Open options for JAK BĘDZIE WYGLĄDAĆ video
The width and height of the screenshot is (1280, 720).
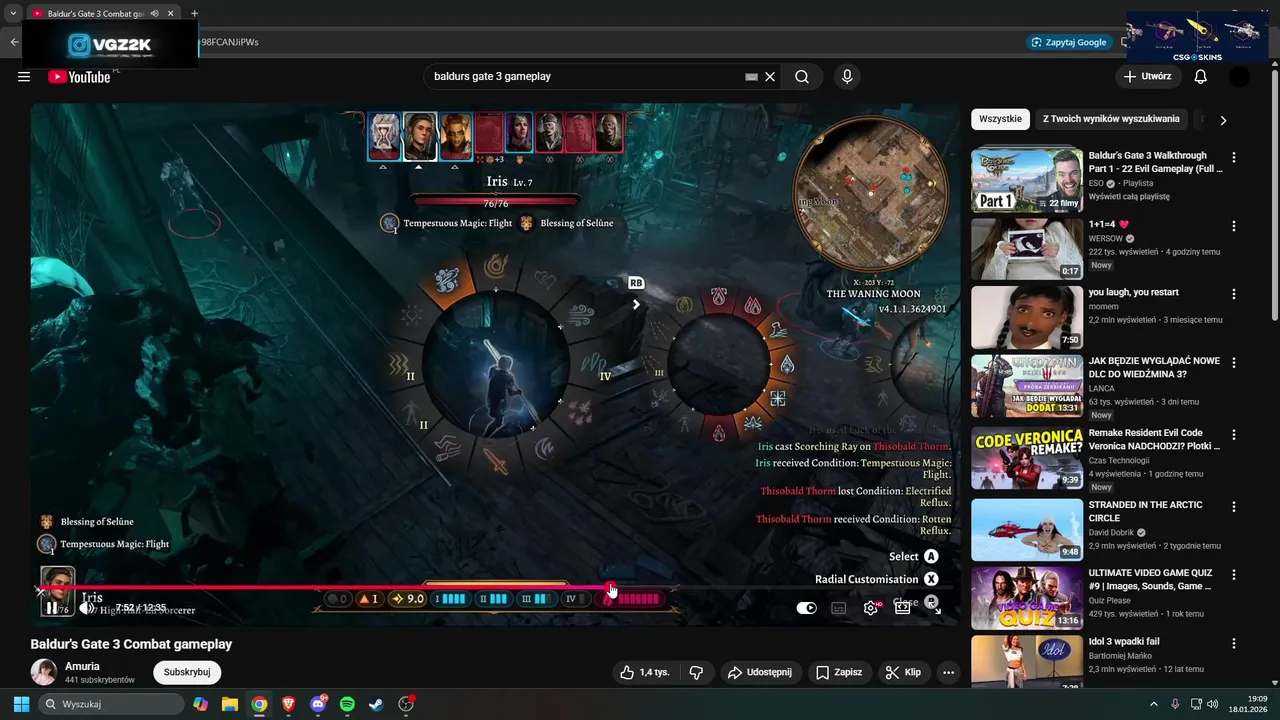click(x=1234, y=363)
